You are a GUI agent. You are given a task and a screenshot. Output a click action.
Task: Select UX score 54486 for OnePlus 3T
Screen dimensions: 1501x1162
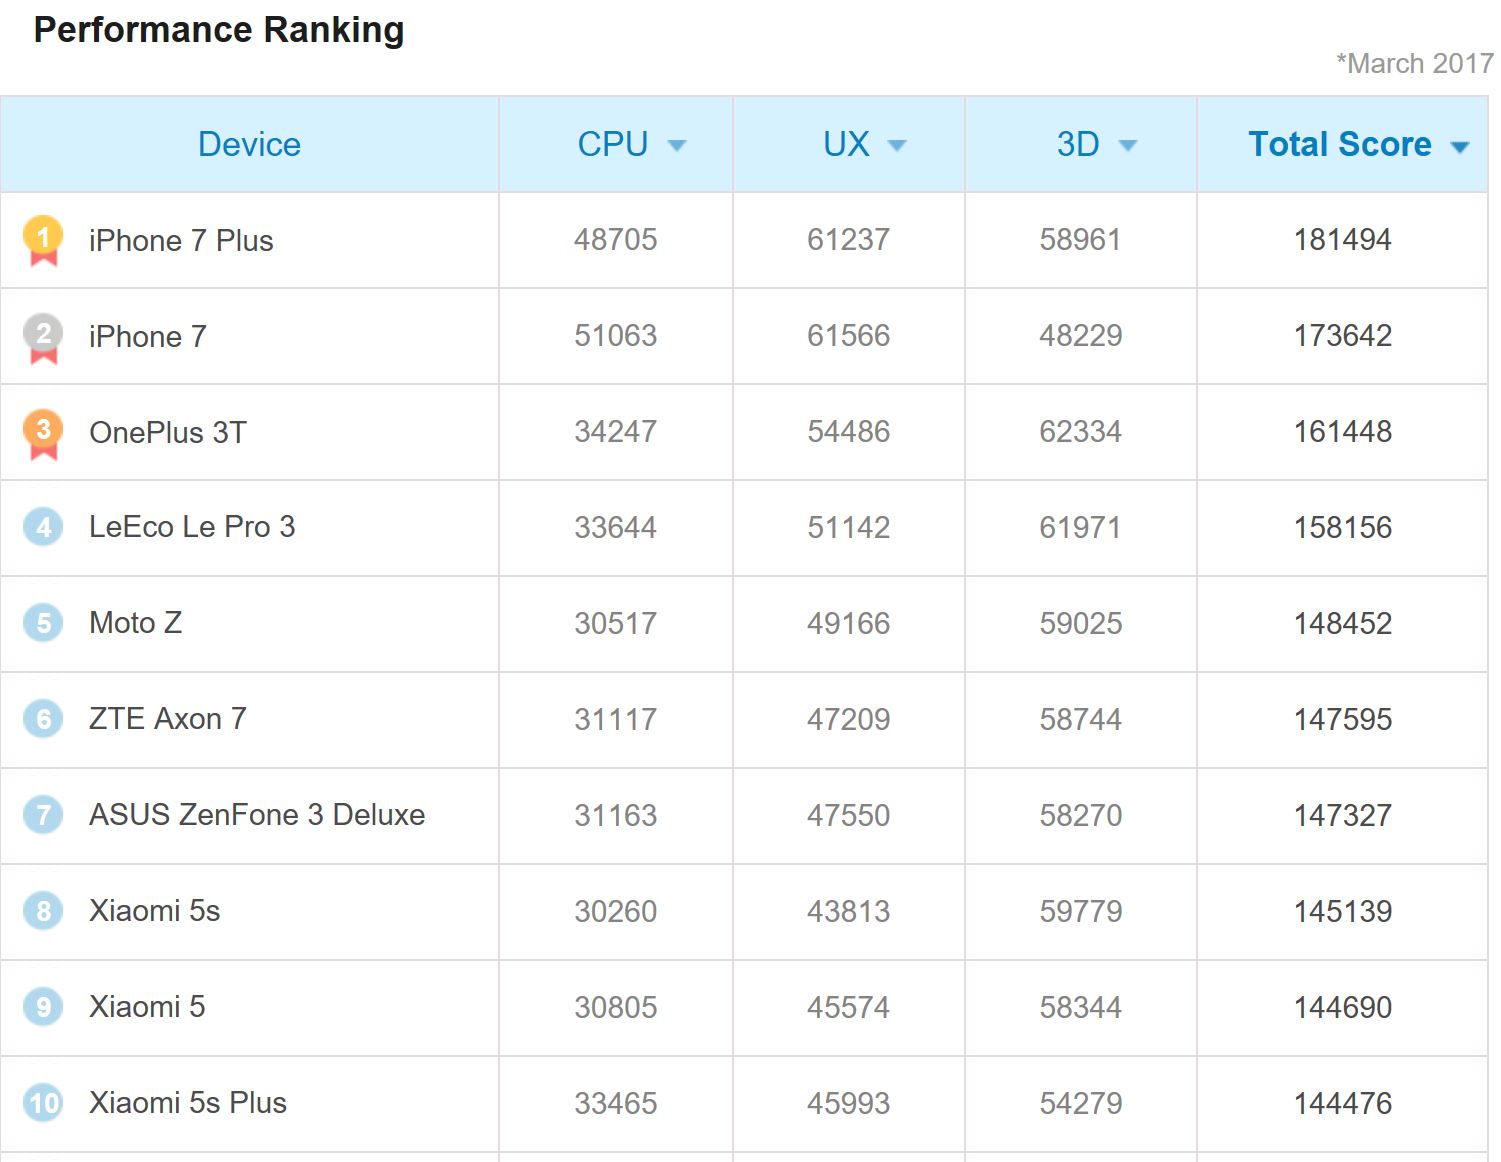click(x=849, y=432)
